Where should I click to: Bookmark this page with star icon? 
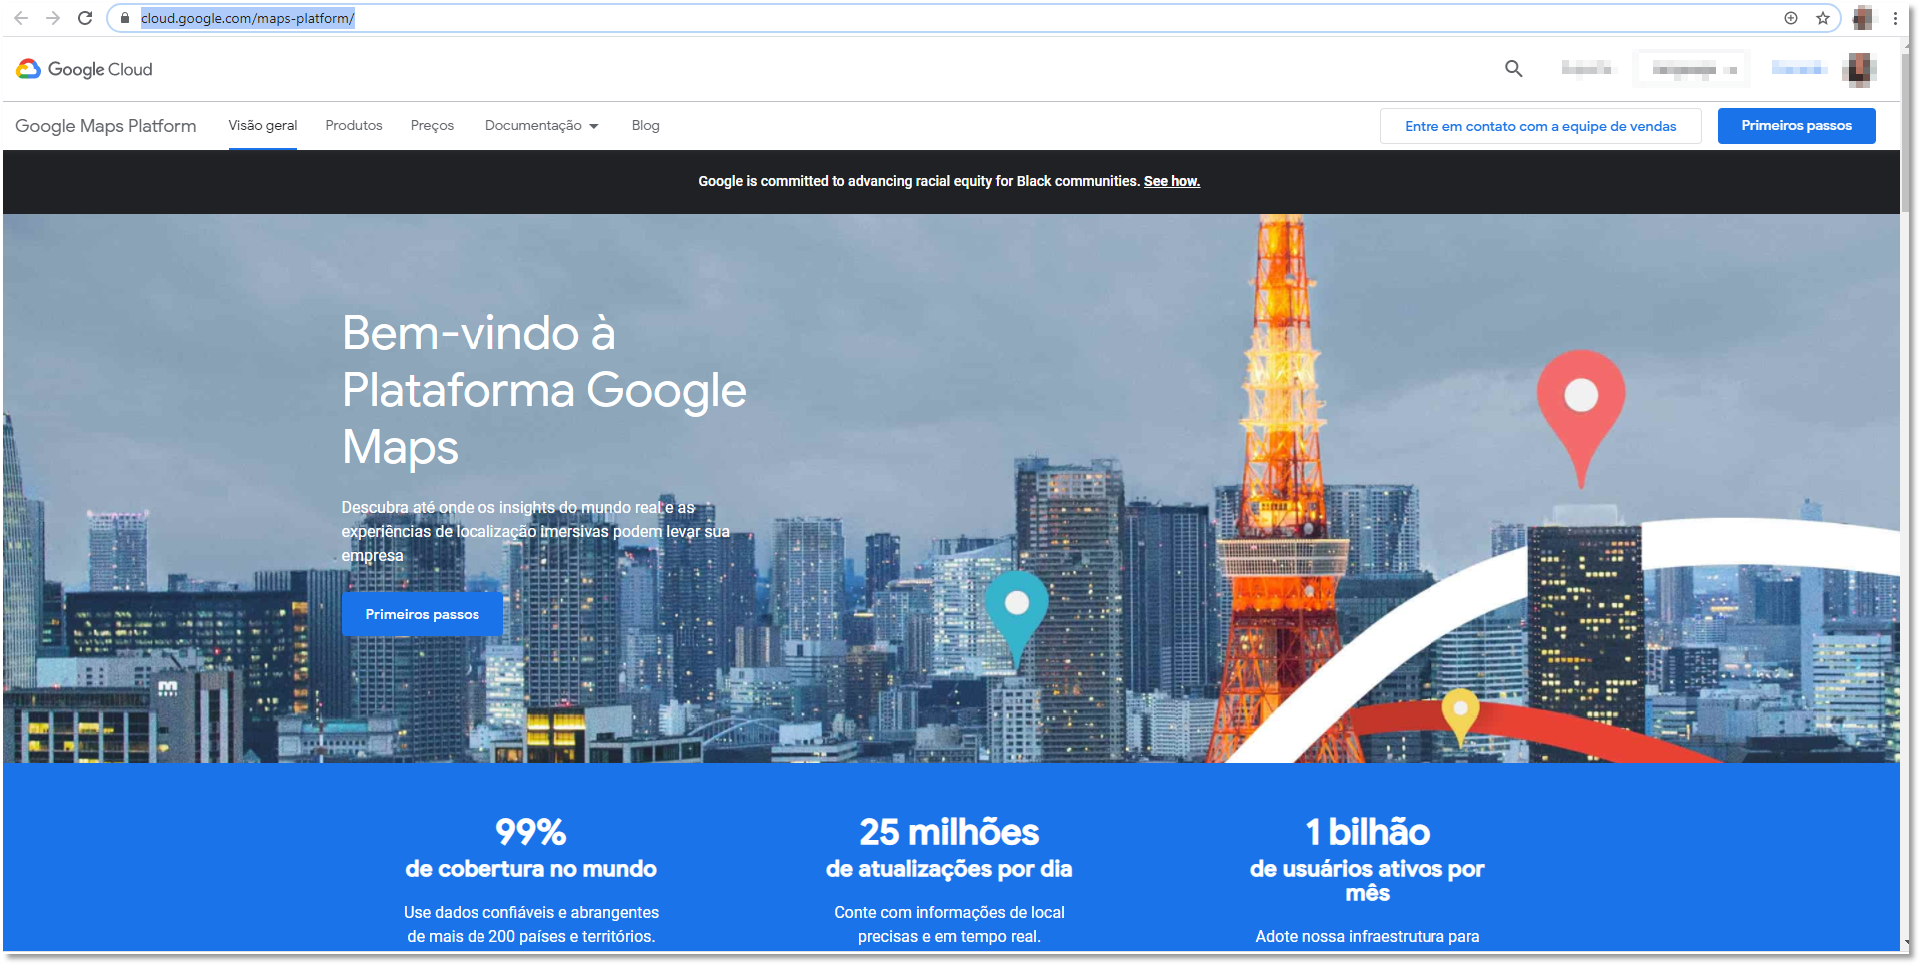[1823, 18]
